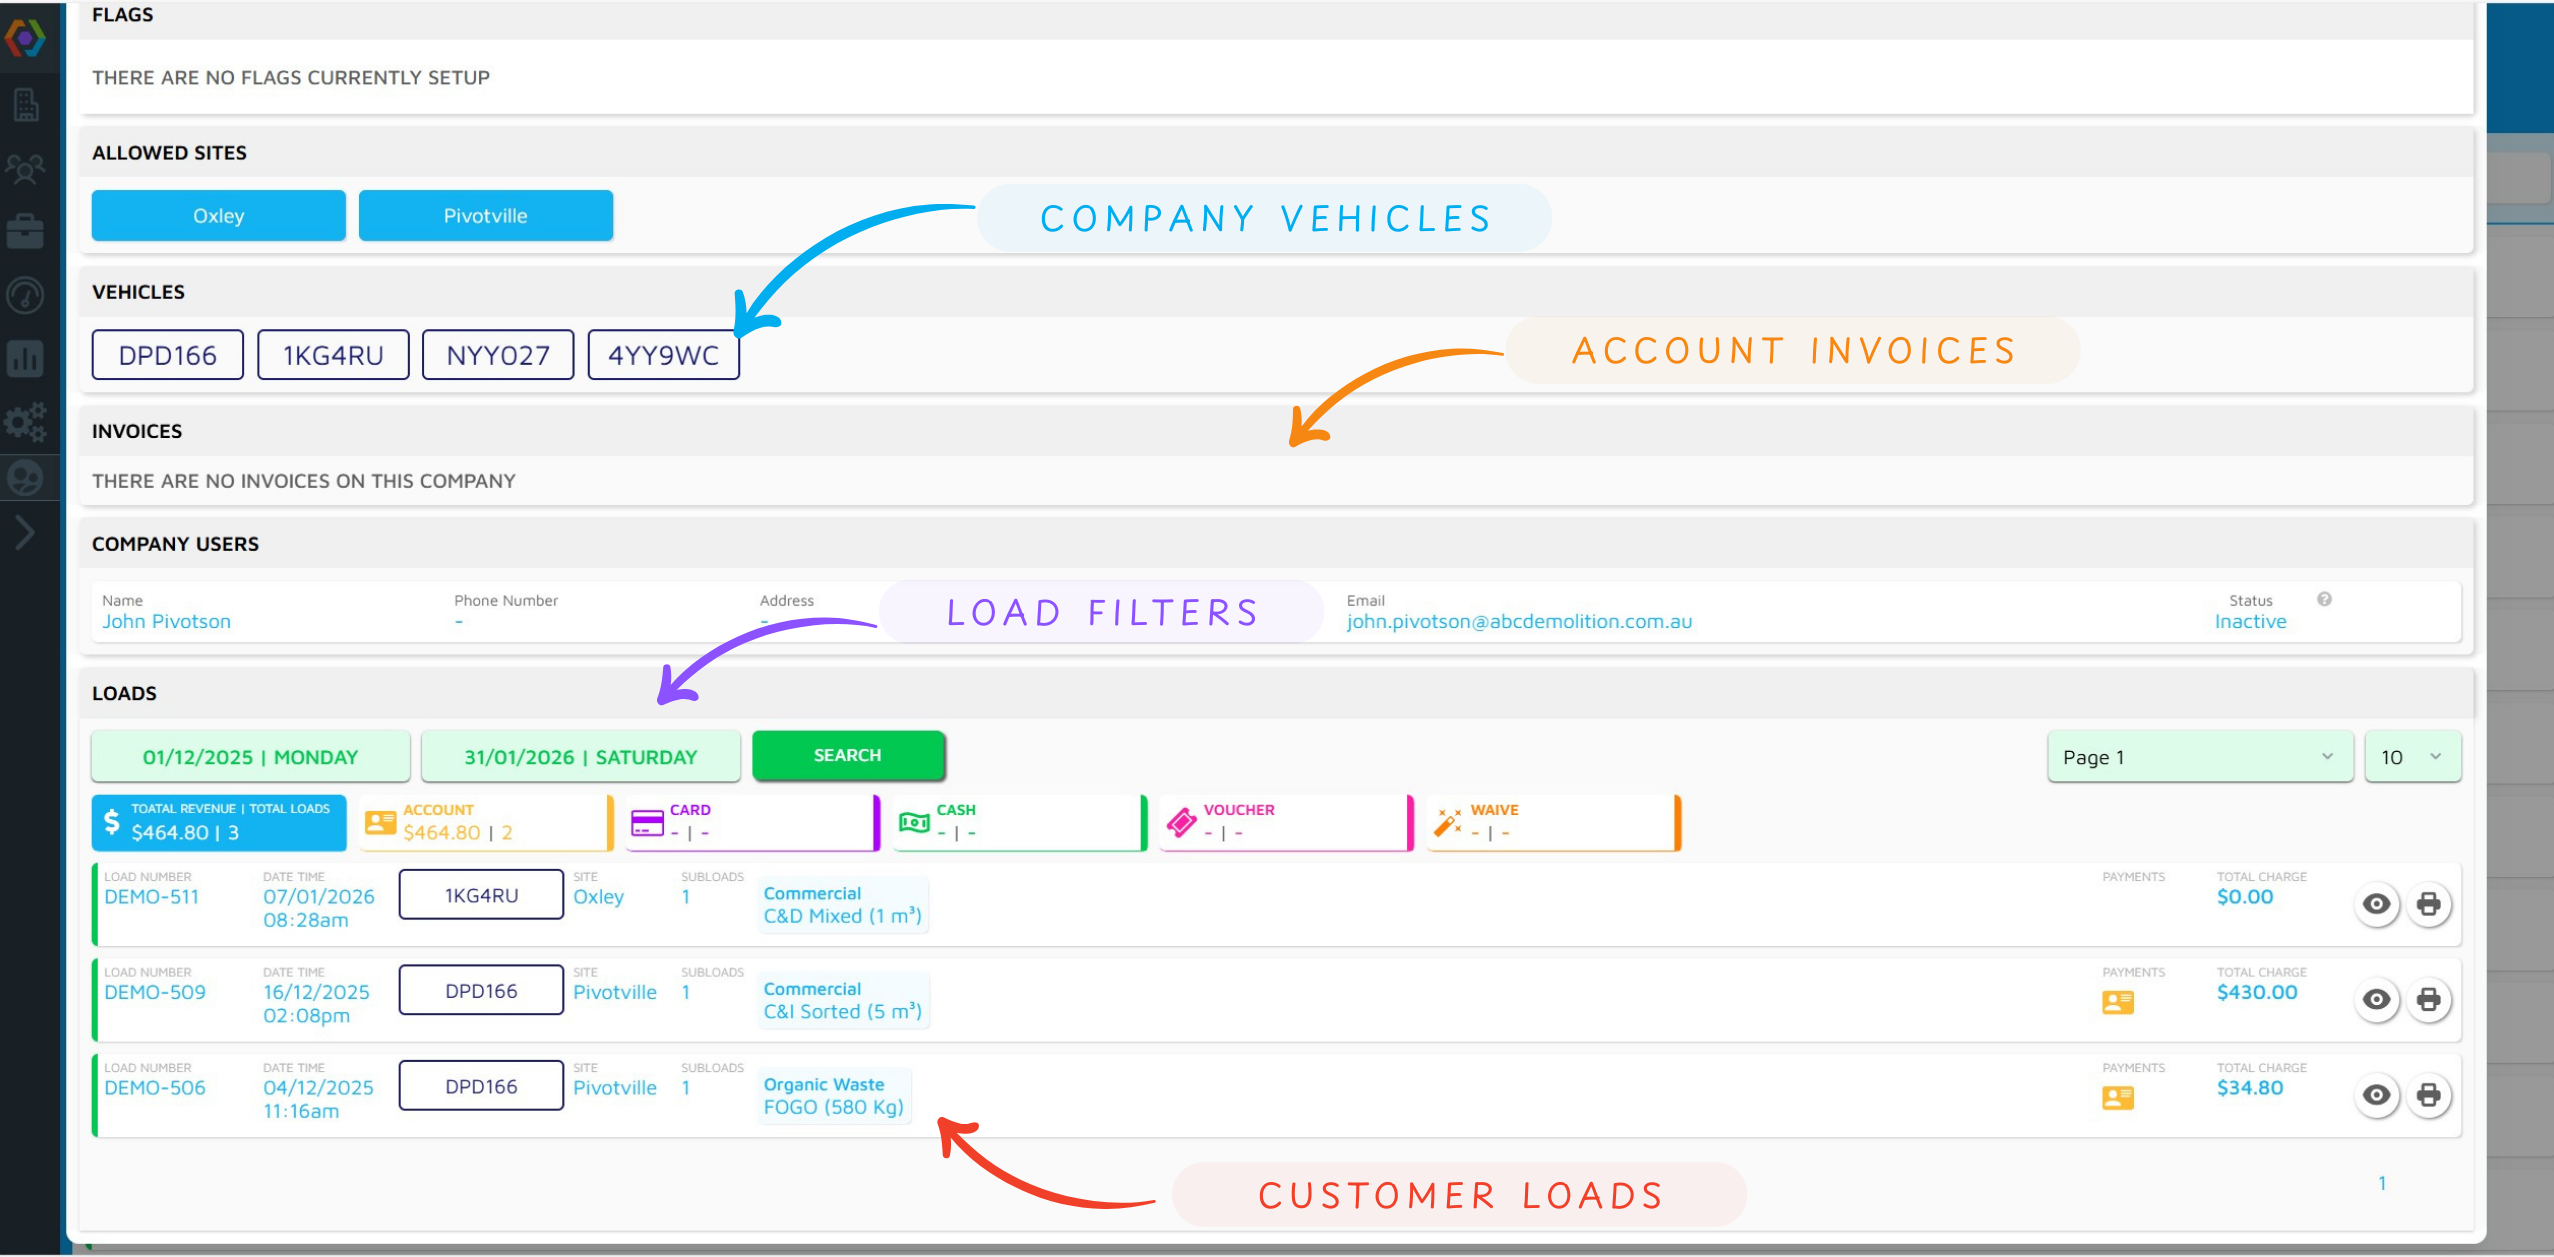
Task: Open company user John Pivotson
Action: [166, 621]
